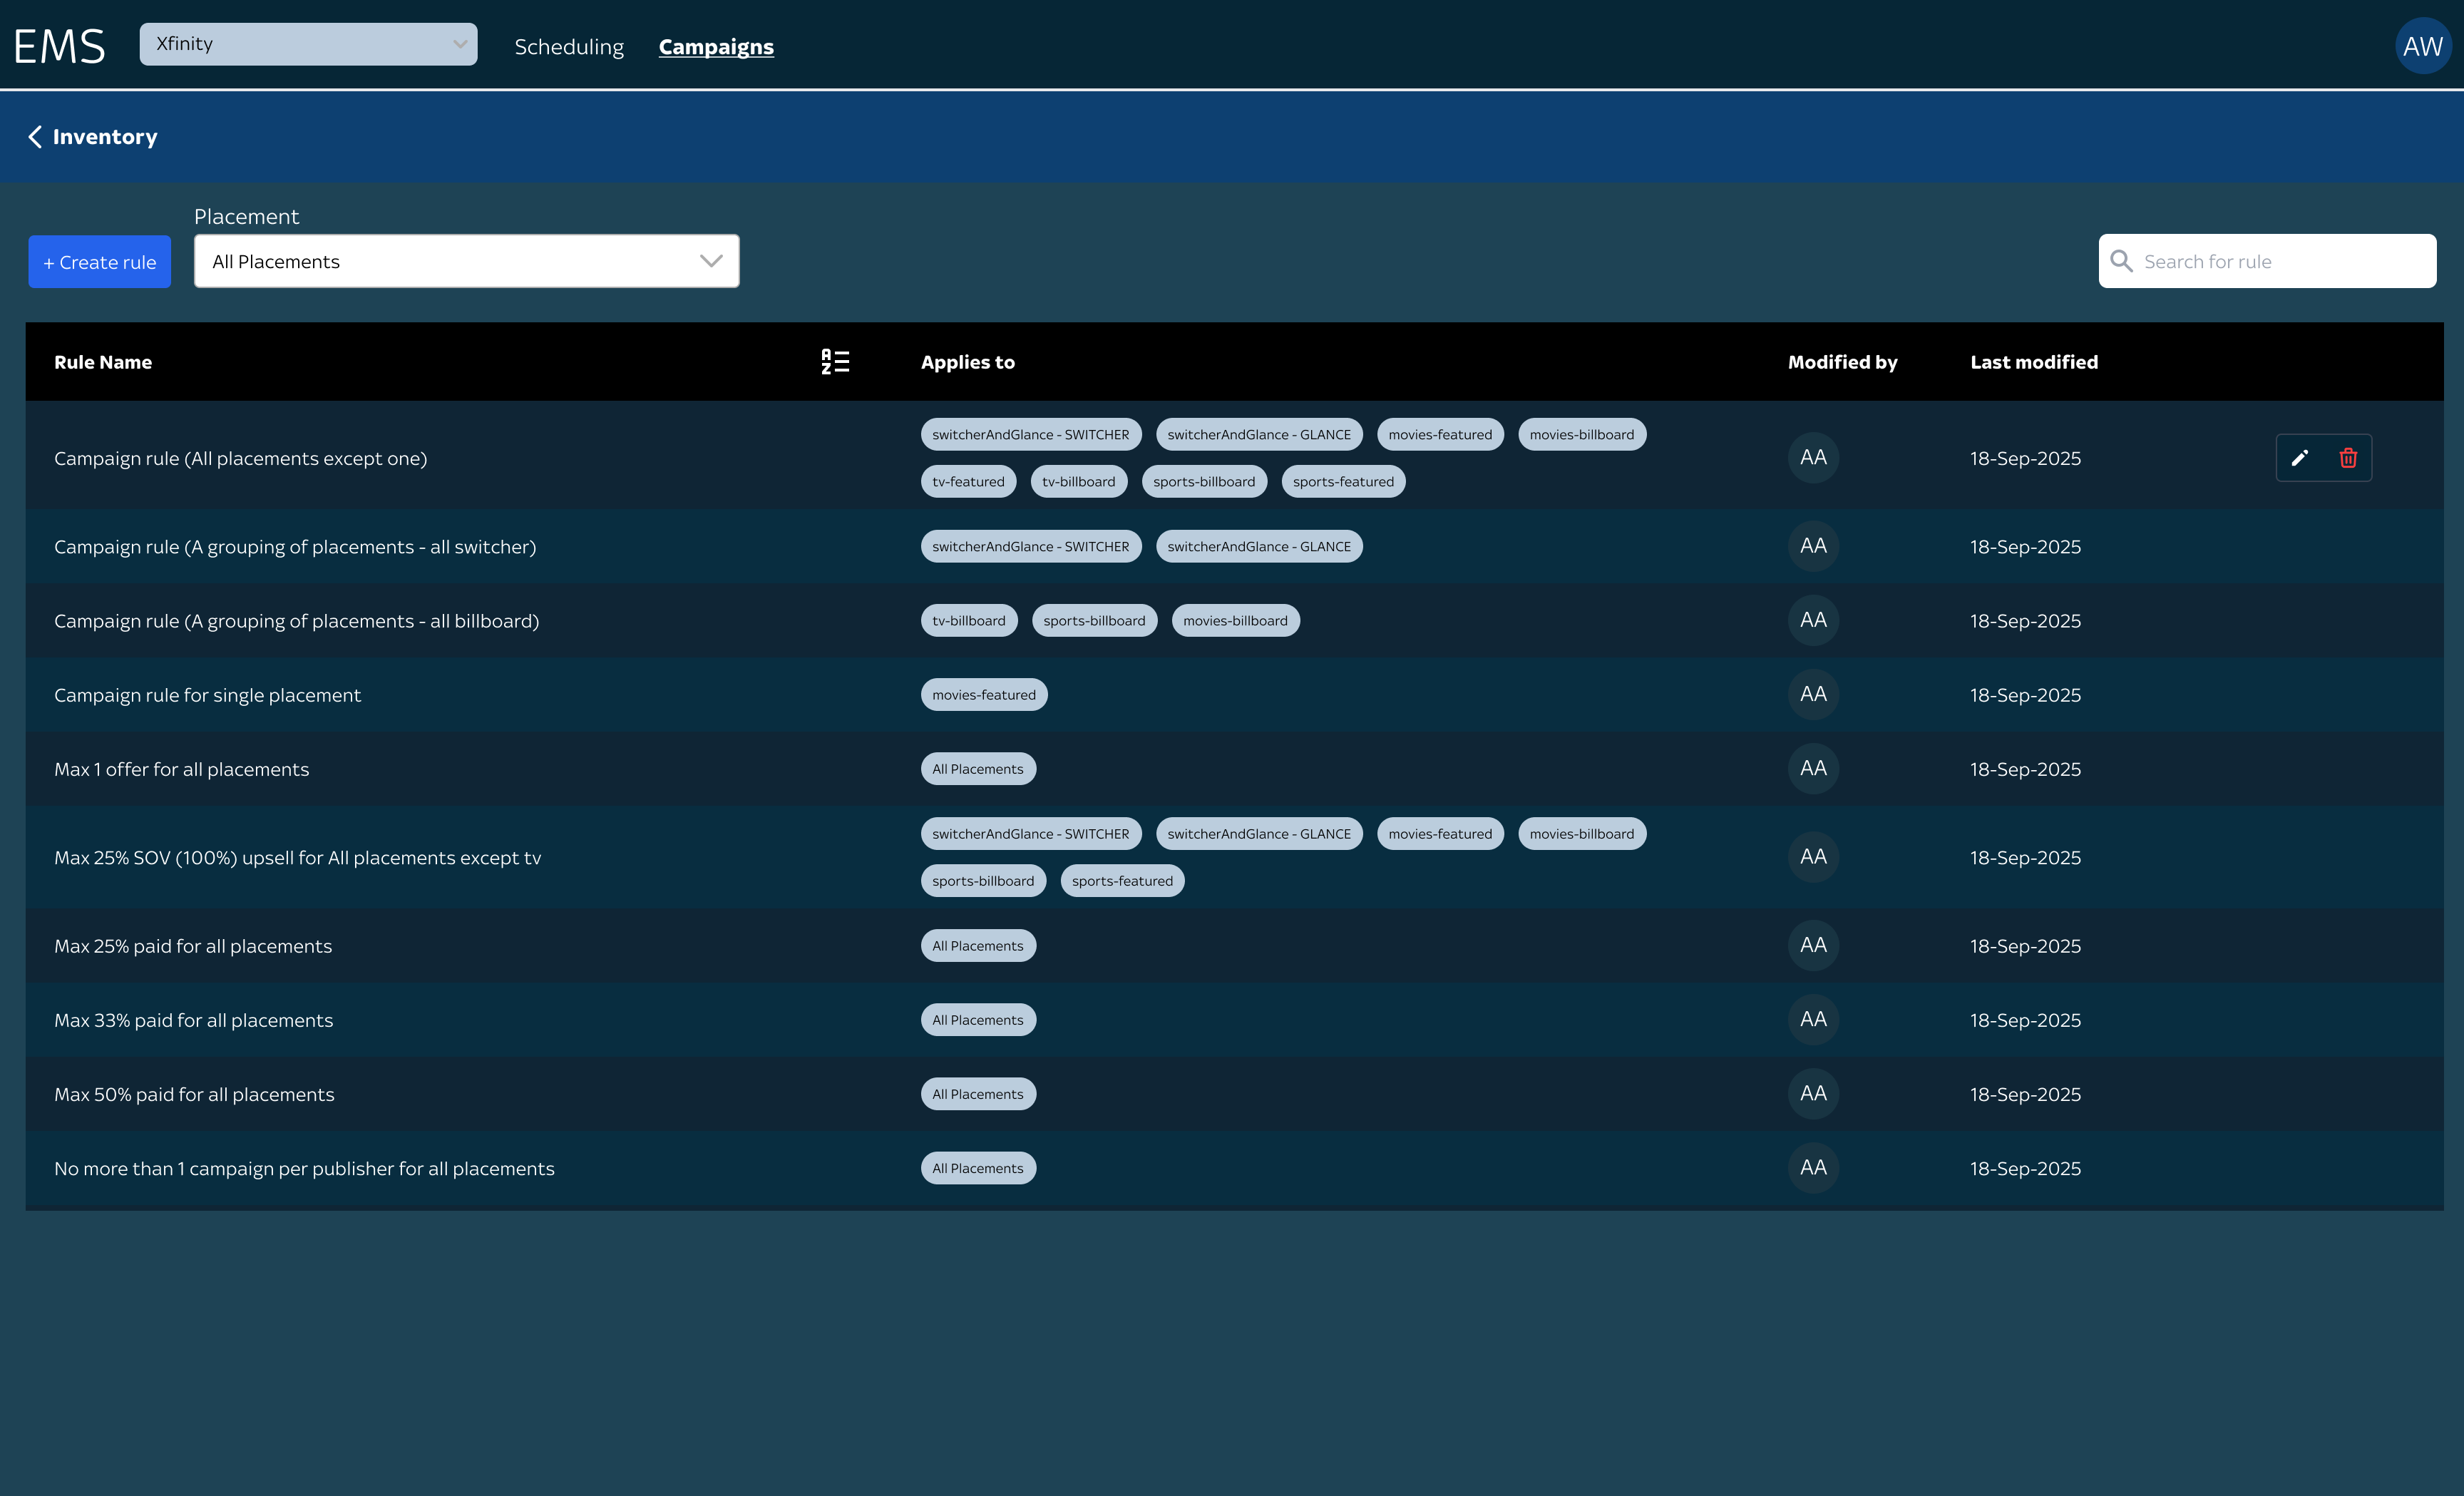The width and height of the screenshot is (2464, 1496).
Task: Click the Placement filter label
Action: tap(246, 216)
